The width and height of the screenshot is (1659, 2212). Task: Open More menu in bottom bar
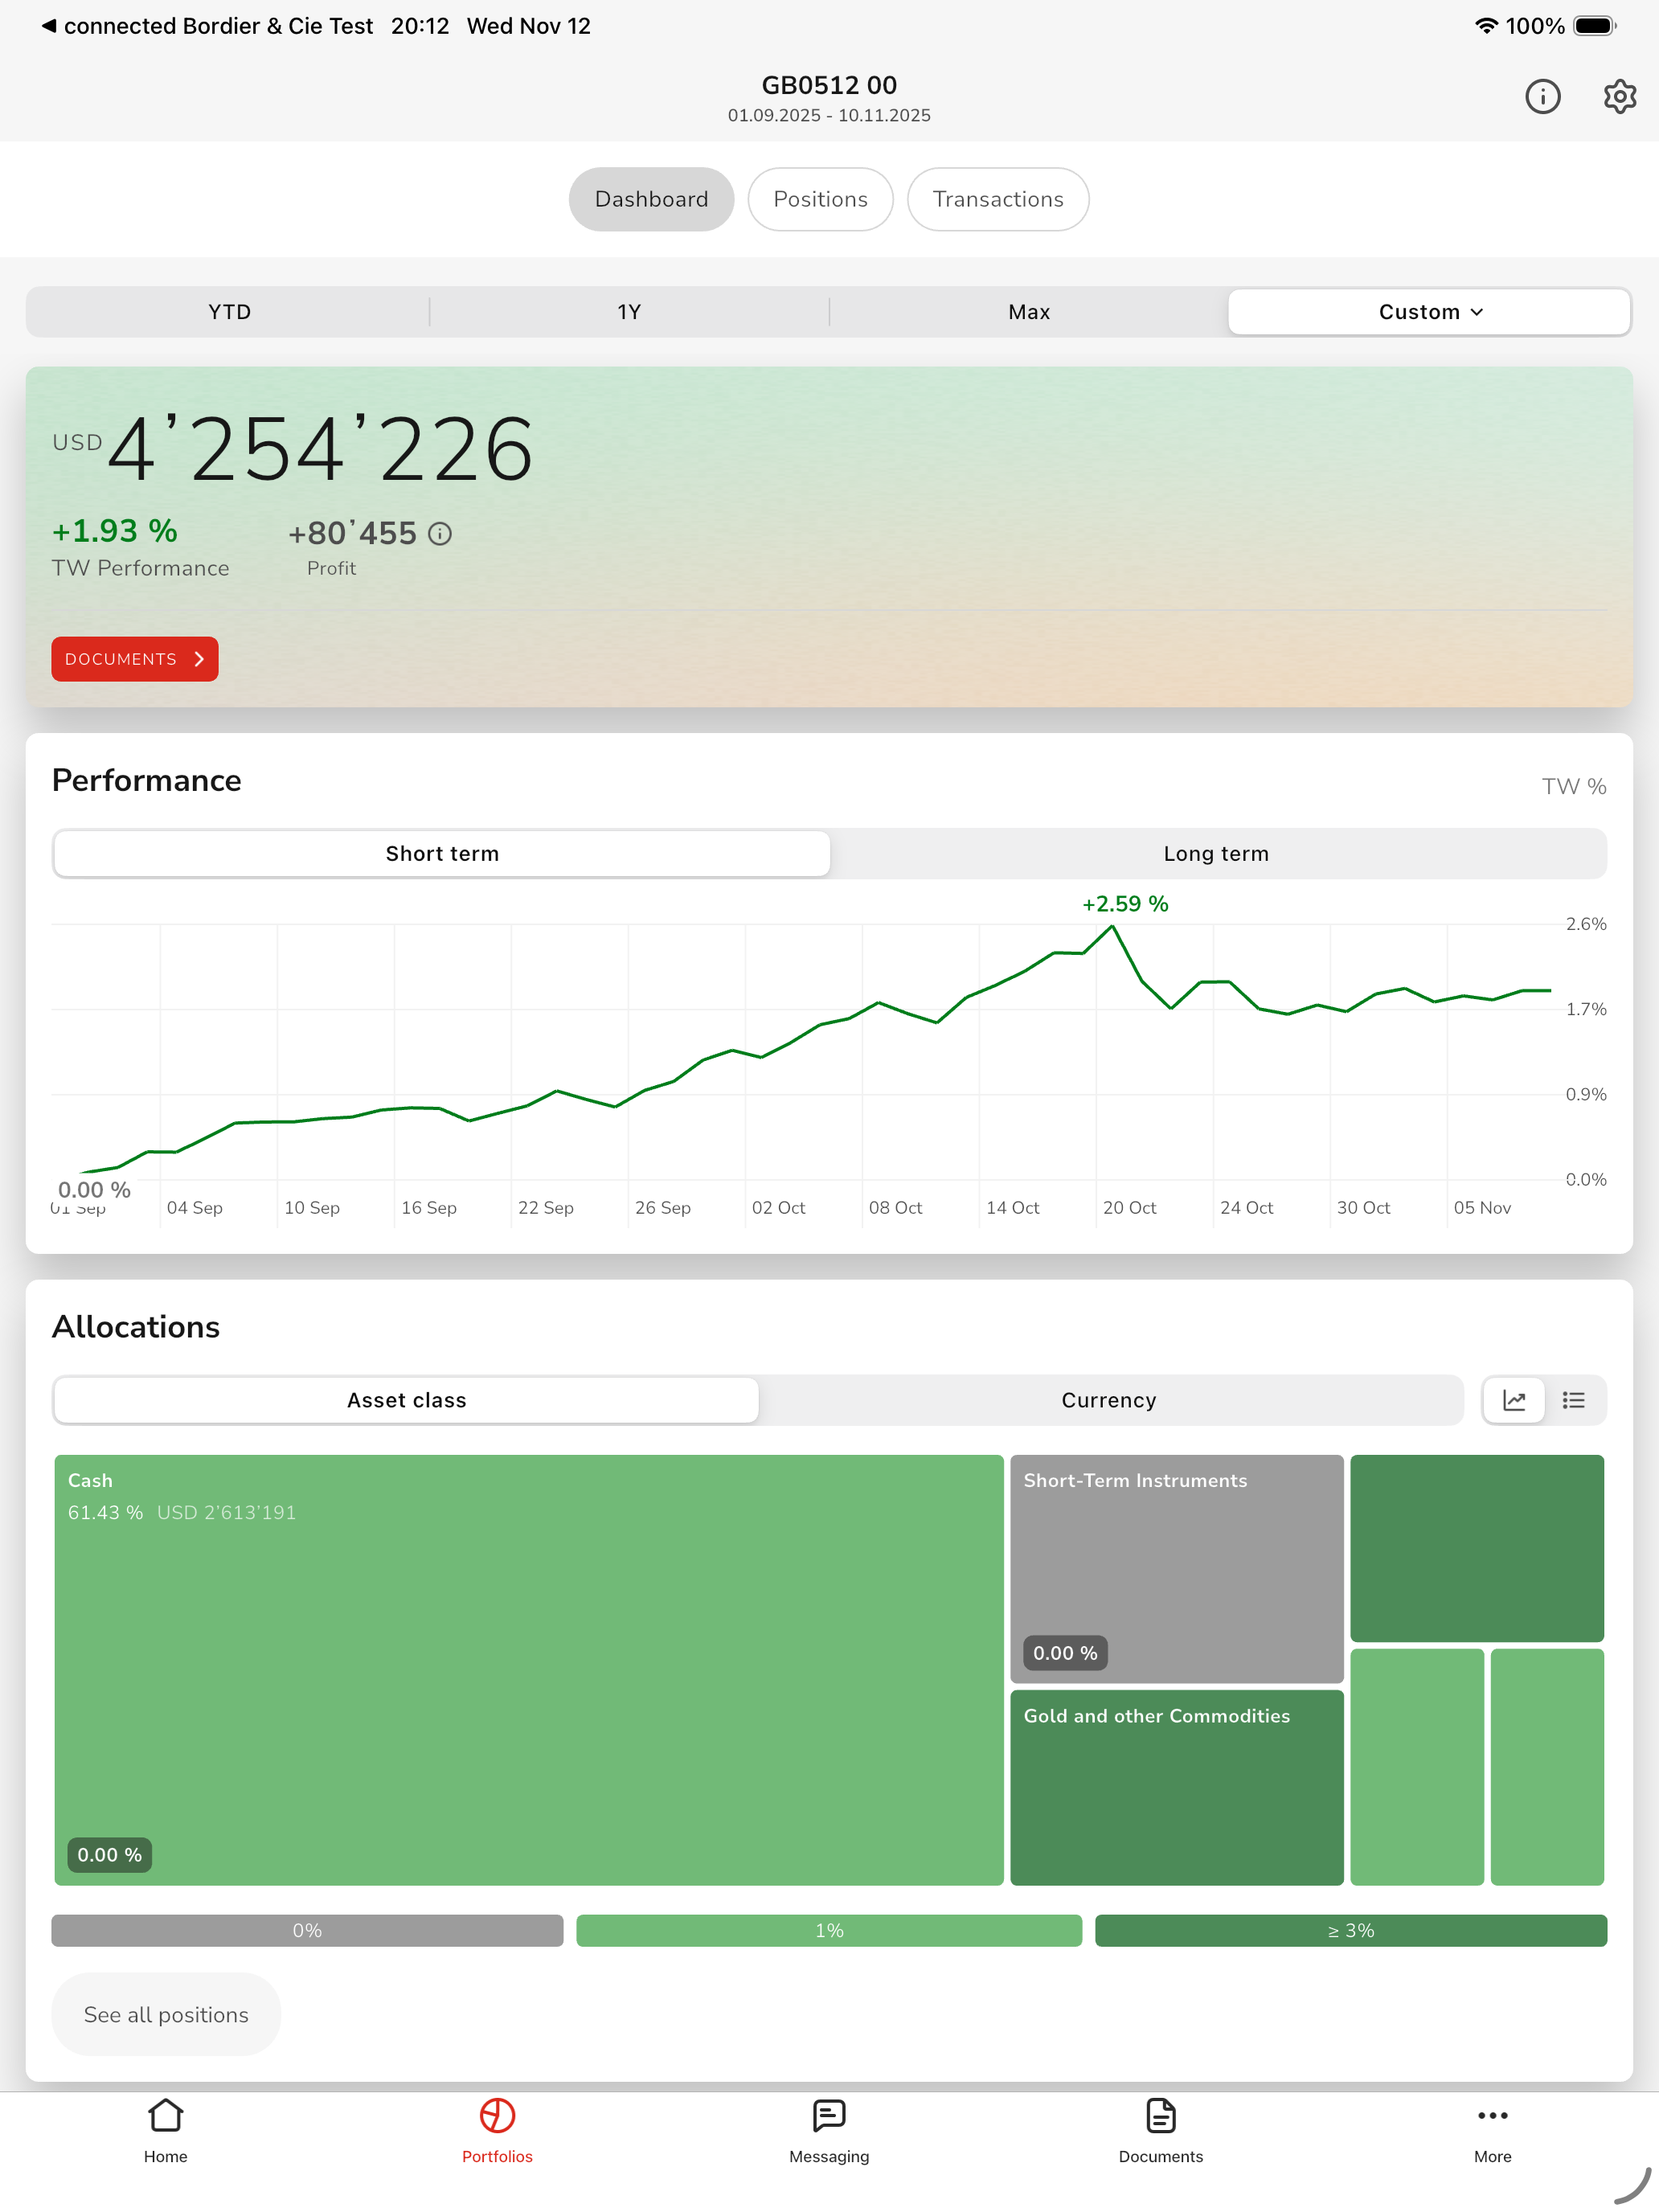[1492, 2132]
